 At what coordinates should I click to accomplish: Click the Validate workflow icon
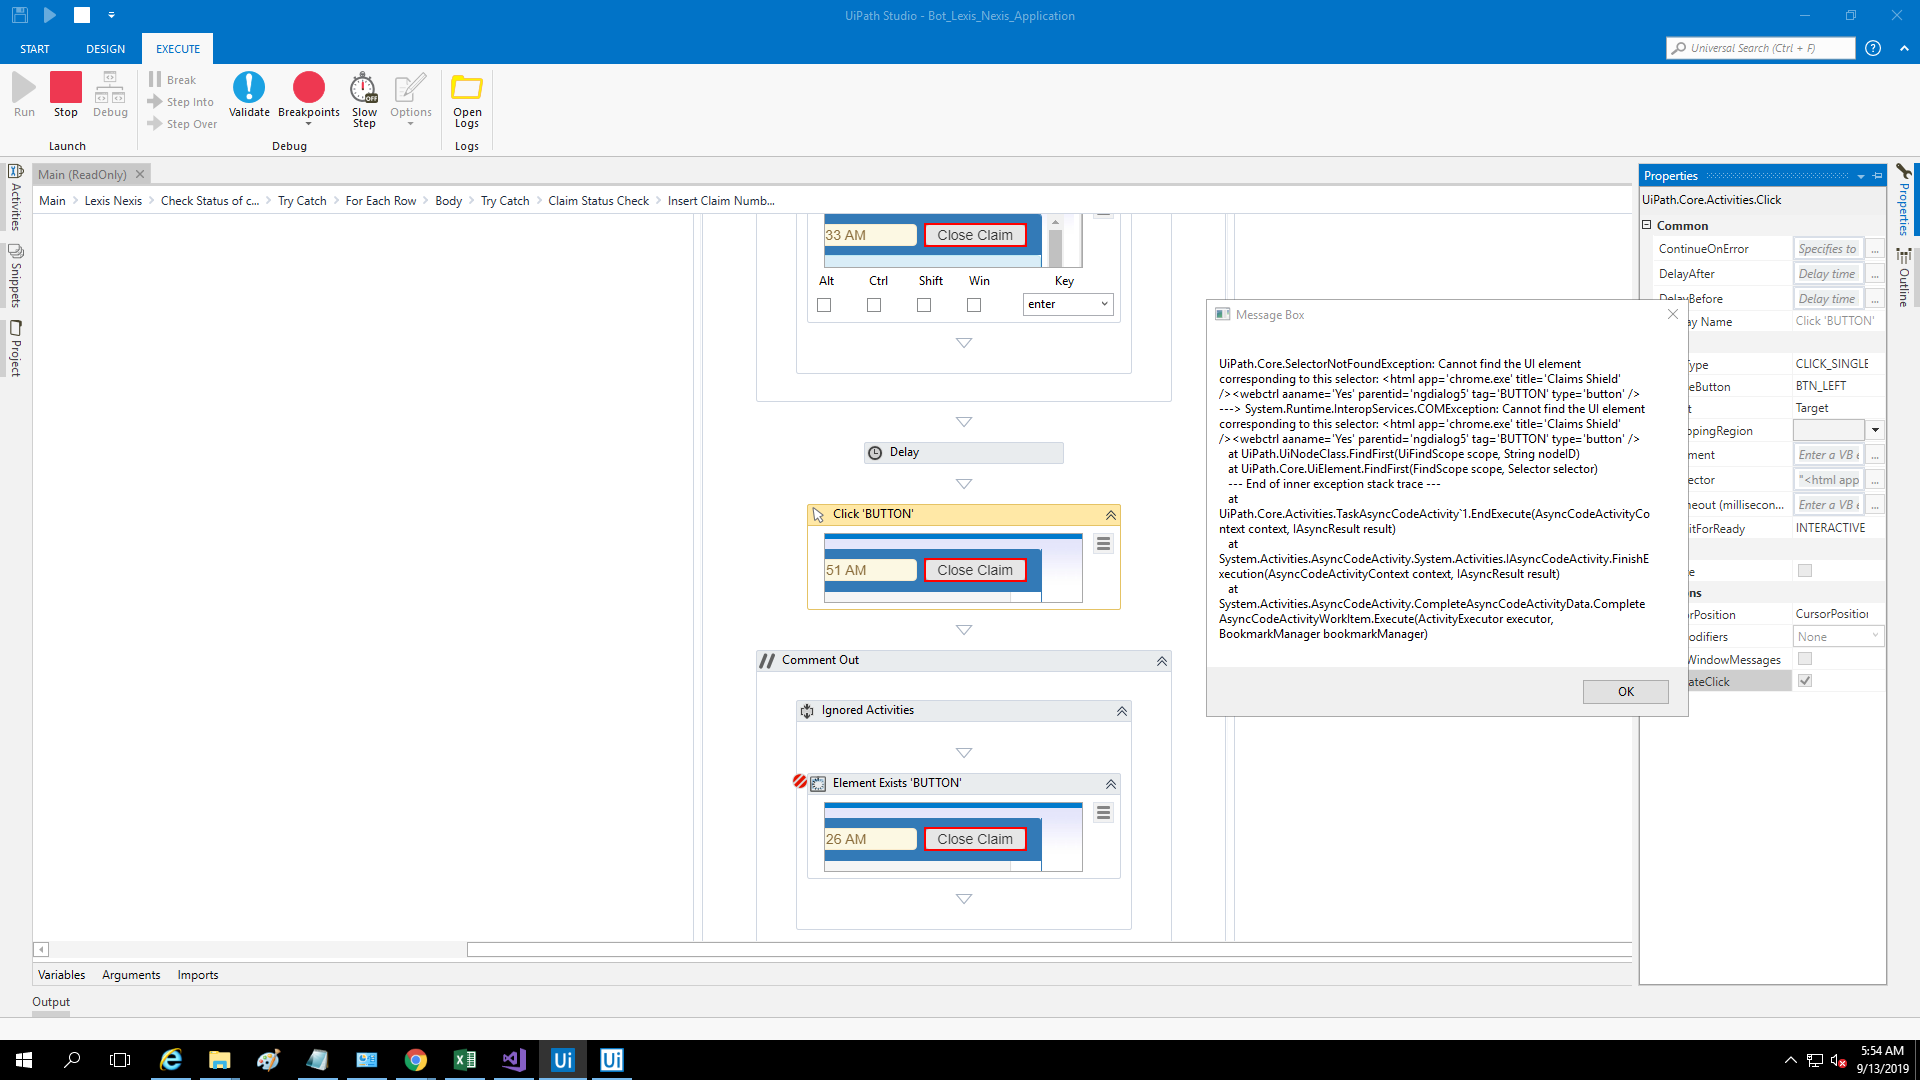tap(249, 88)
